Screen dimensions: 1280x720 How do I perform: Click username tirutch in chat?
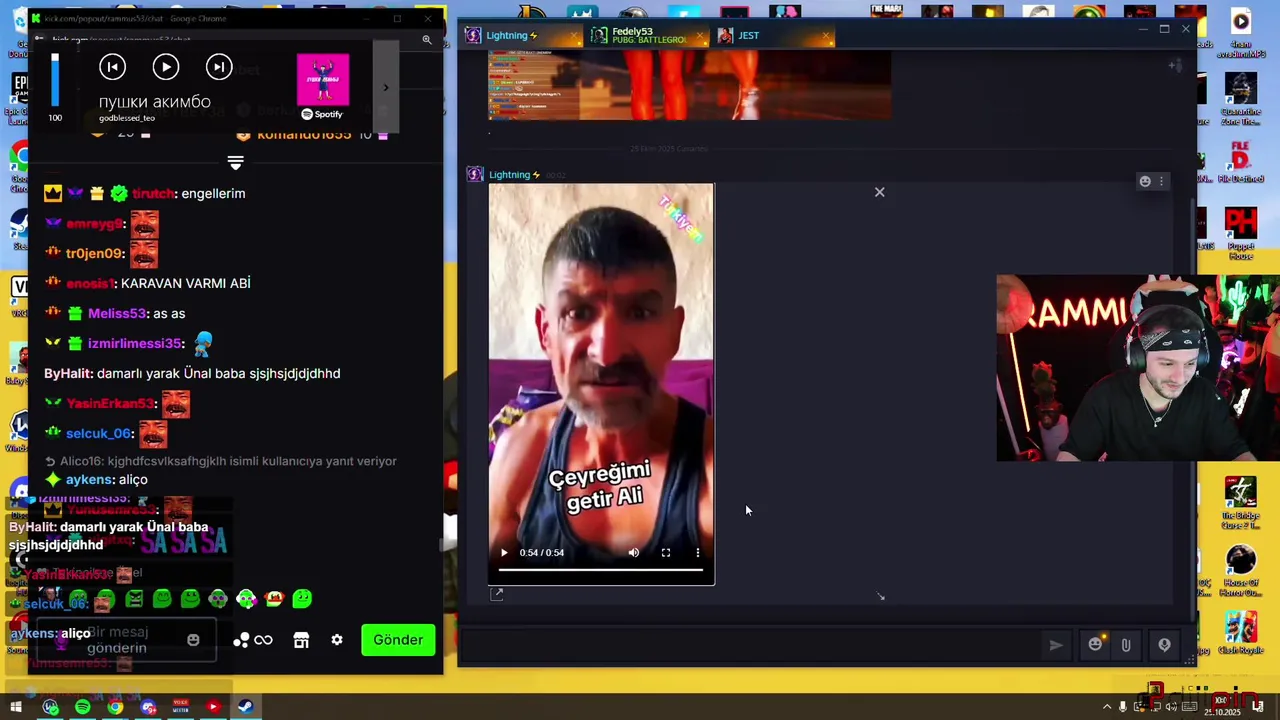[153, 193]
